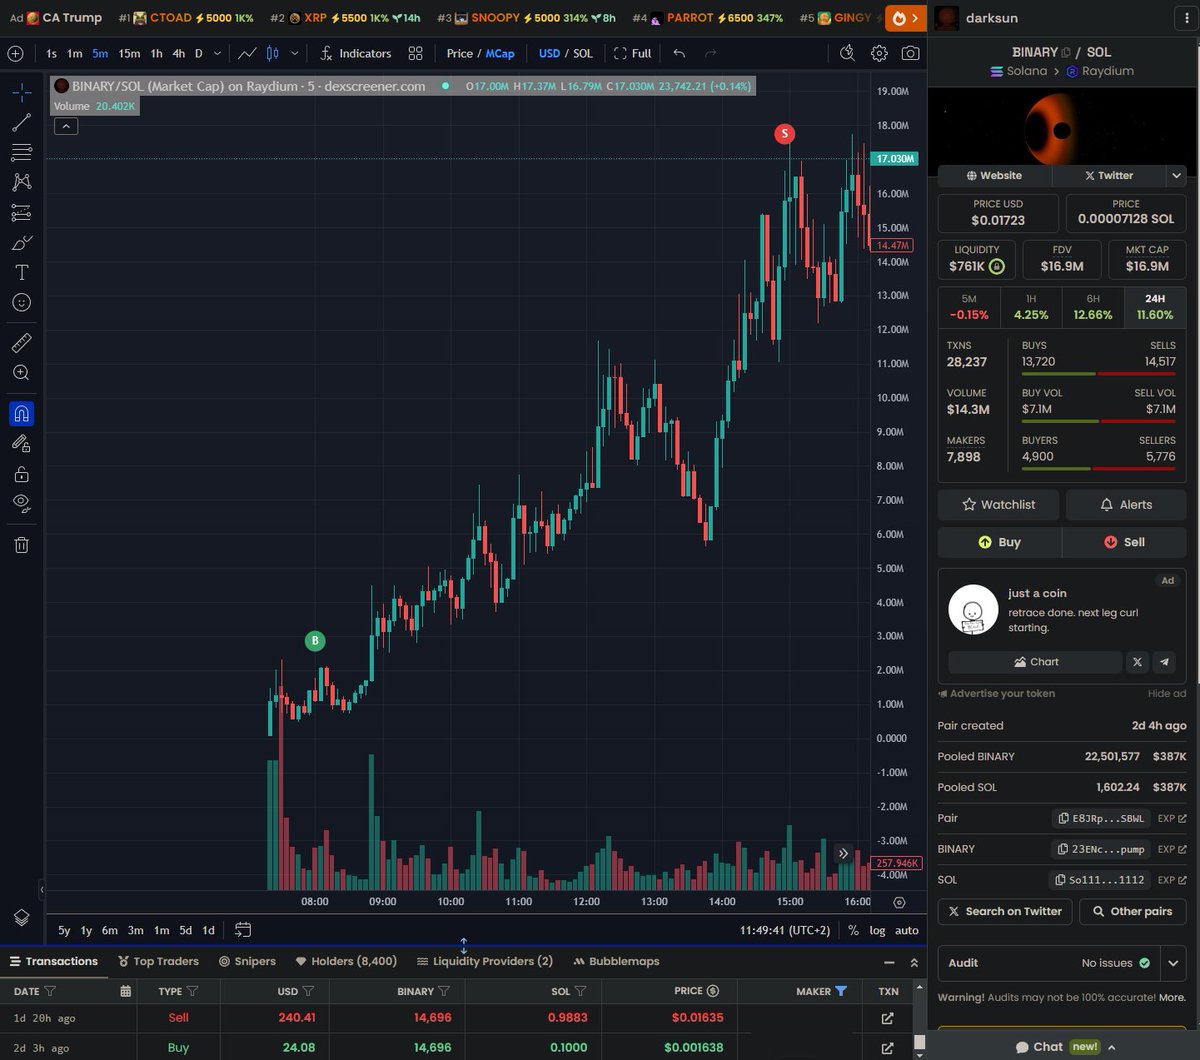
Task: Toggle auto scale
Action: pyautogui.click(x=907, y=930)
